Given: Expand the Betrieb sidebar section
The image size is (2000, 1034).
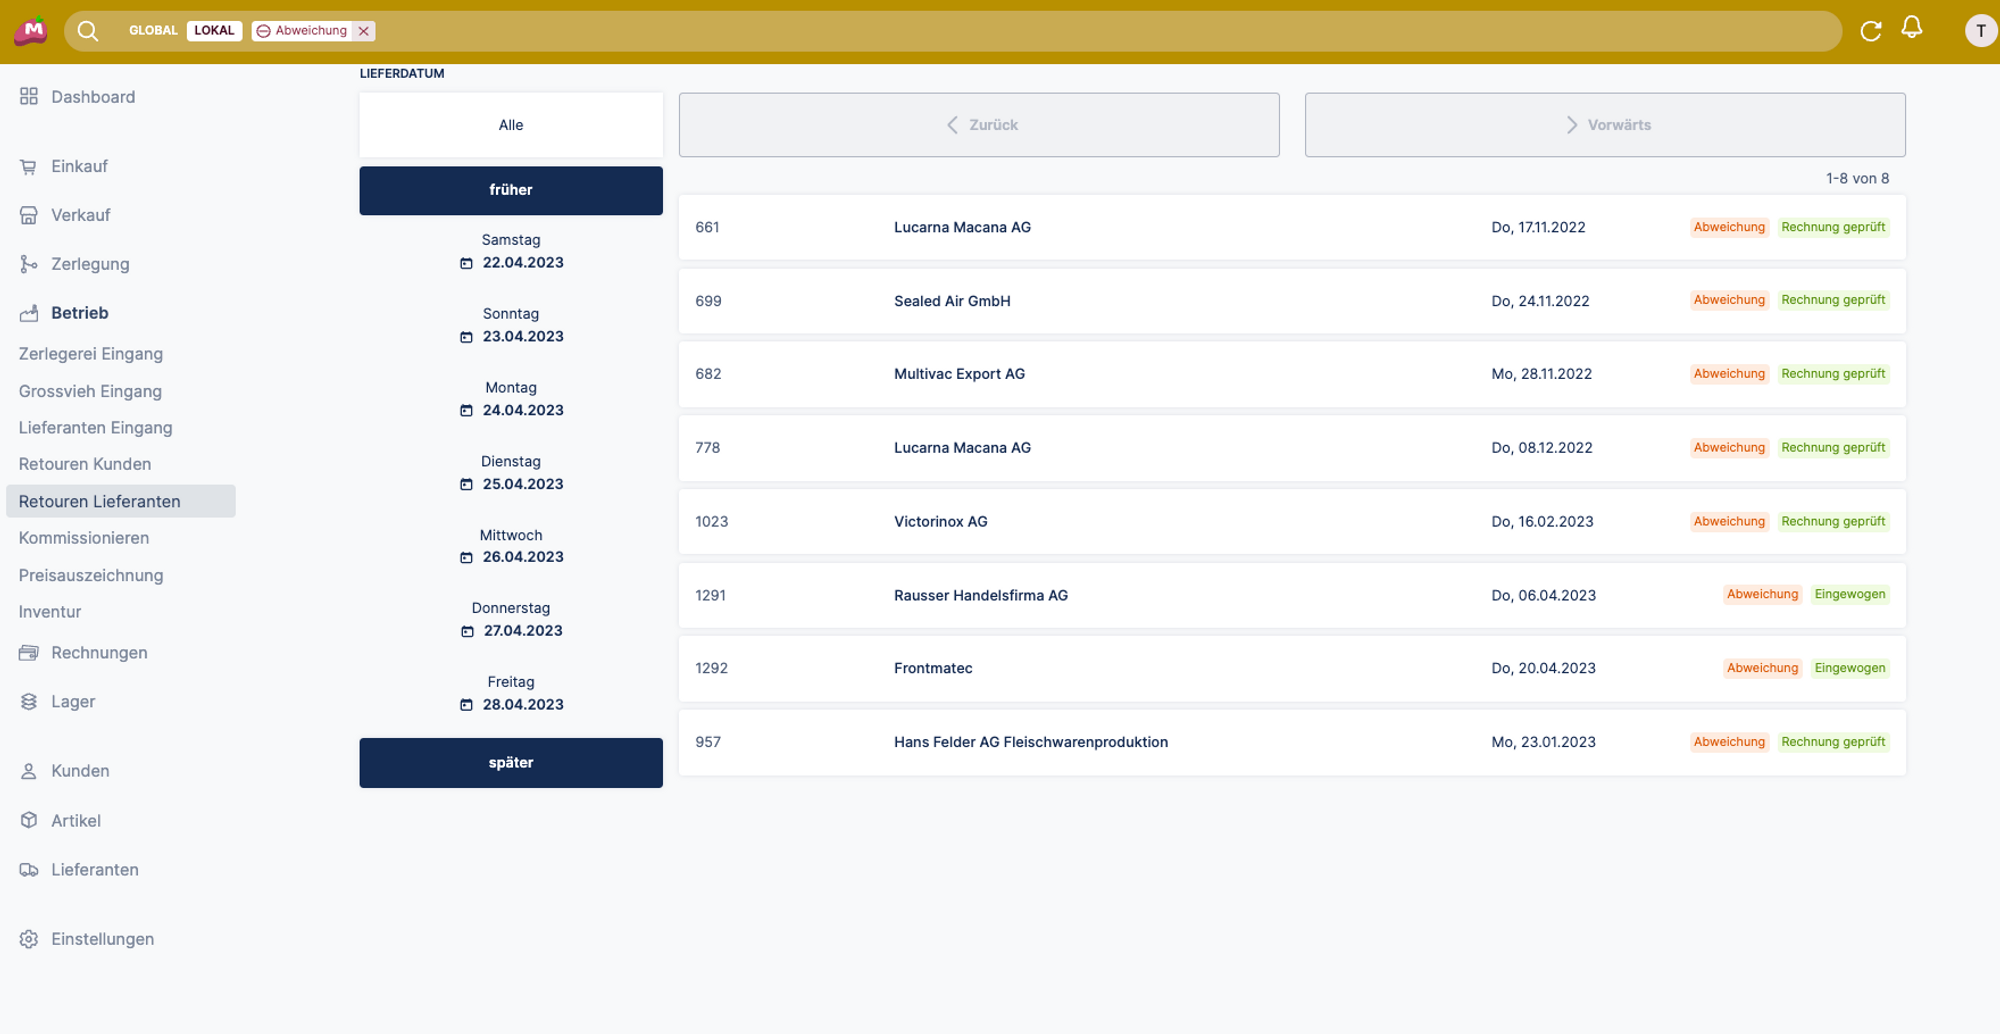Looking at the screenshot, I should 80,313.
